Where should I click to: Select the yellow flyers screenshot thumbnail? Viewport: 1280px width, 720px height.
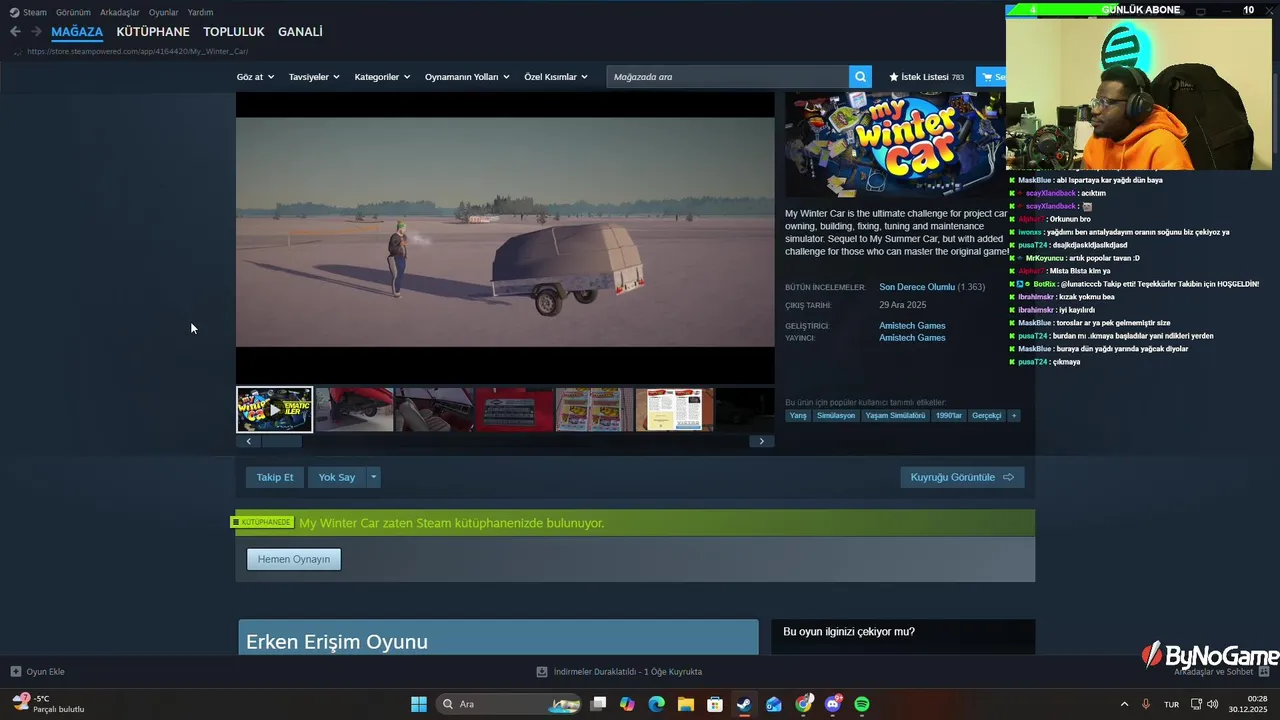coord(595,410)
